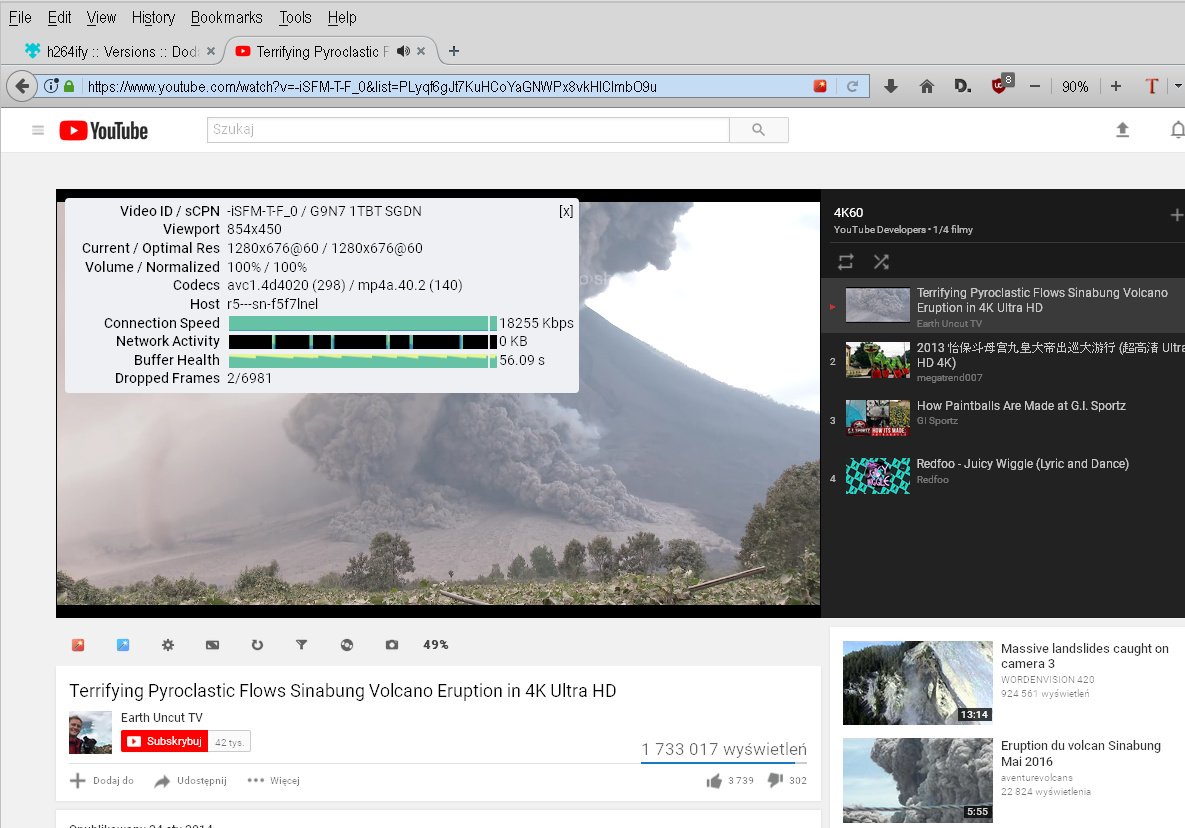
Task: Open the Massive landslides video thumbnail
Action: coord(917,683)
